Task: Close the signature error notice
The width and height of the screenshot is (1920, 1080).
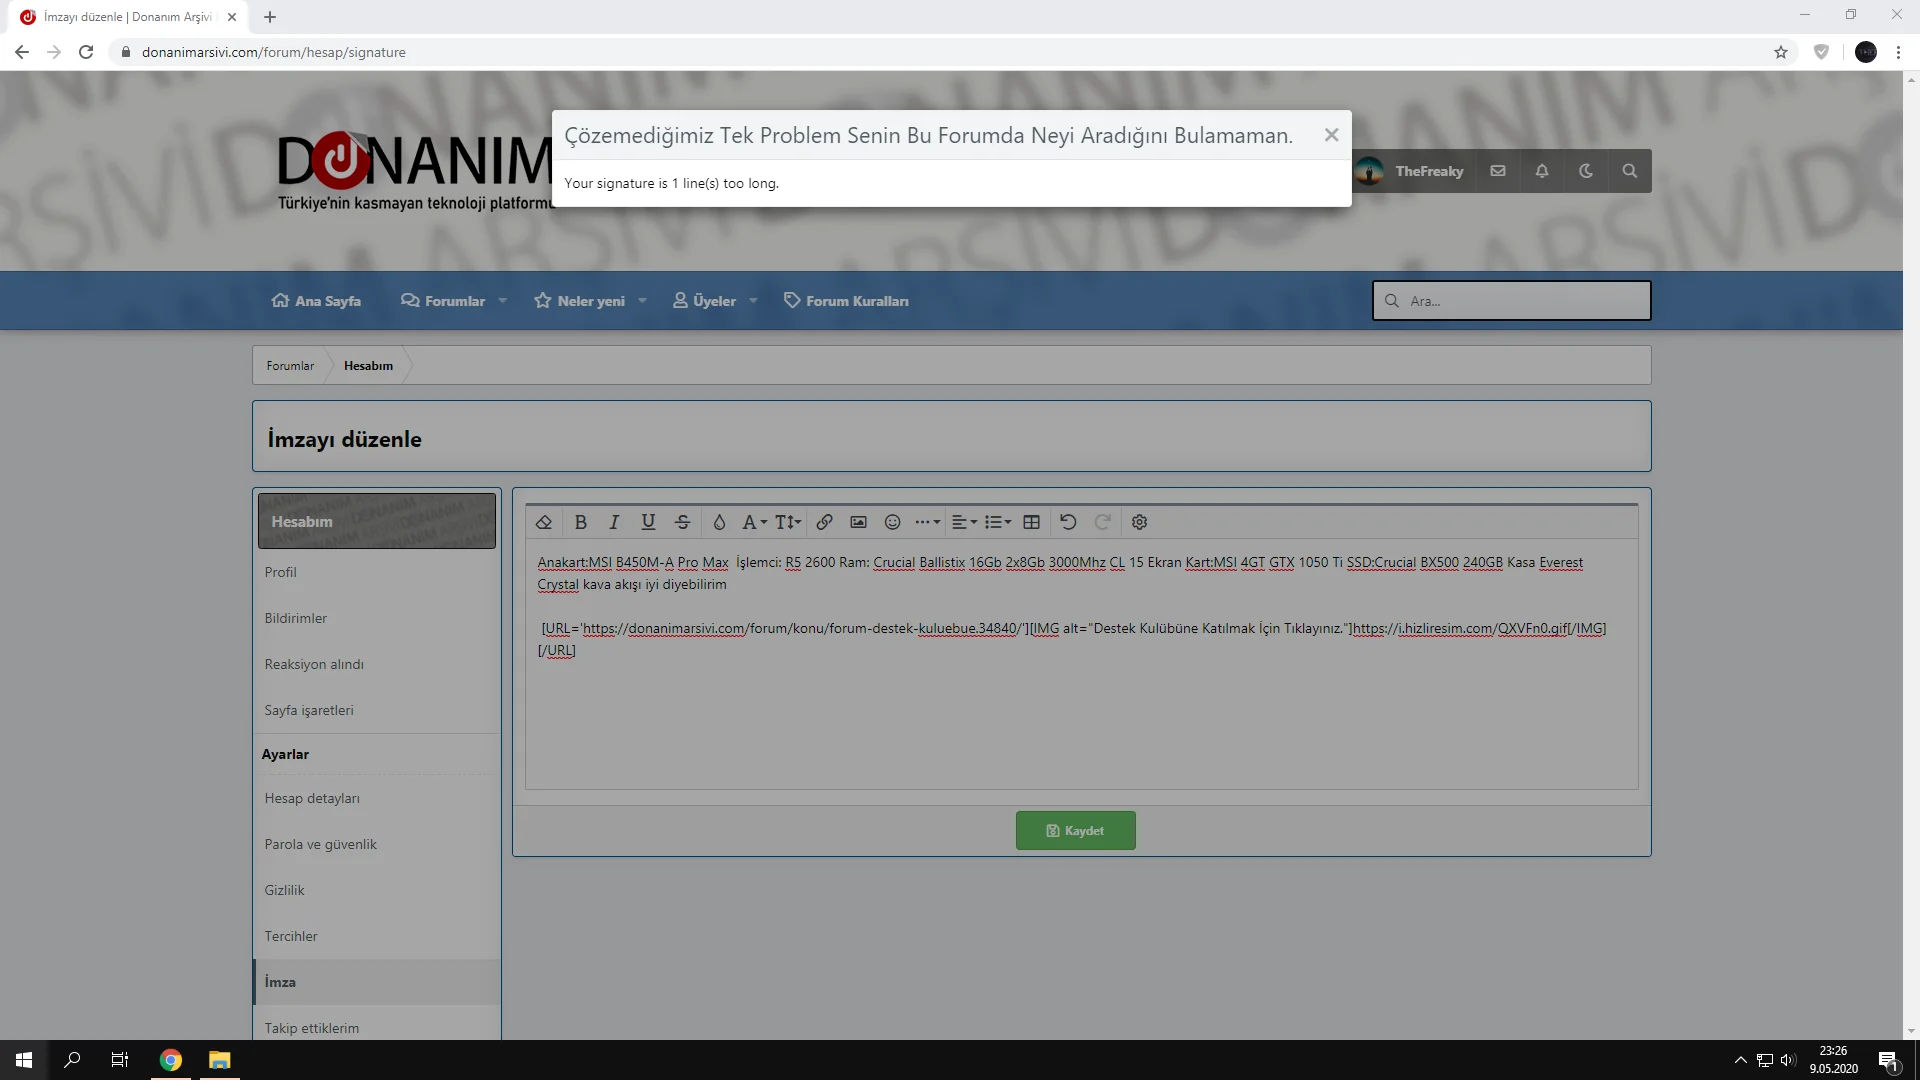Action: 1331,135
